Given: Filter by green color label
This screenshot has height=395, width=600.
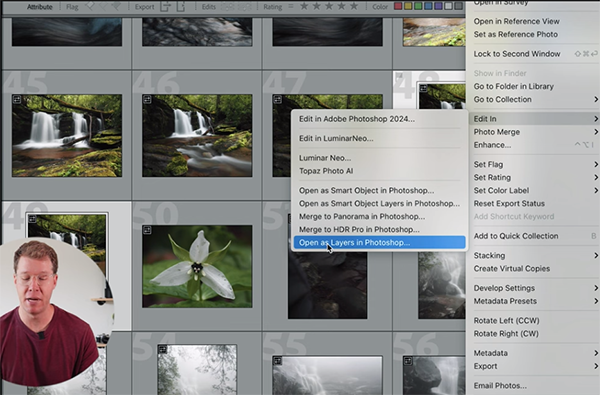Looking at the screenshot, I should pos(418,7).
